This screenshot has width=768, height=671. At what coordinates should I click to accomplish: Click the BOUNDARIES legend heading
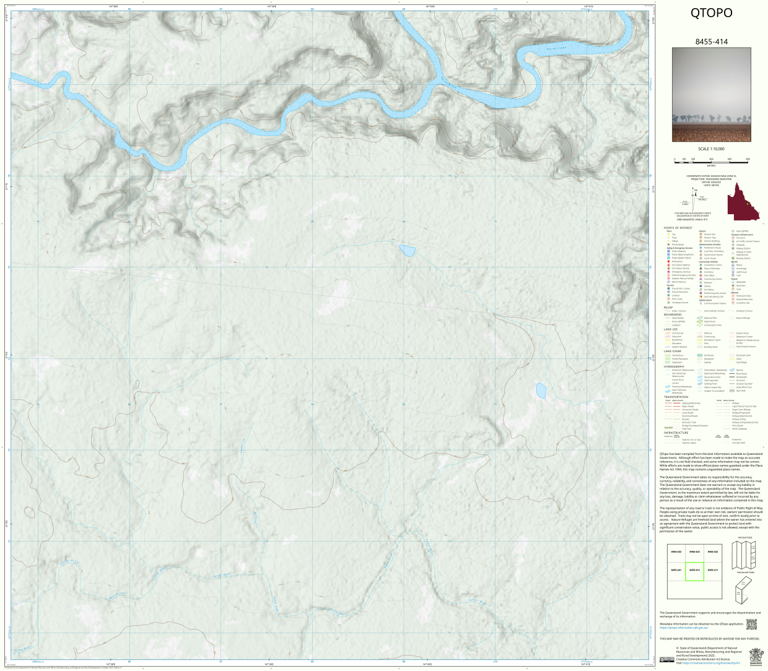pyautogui.click(x=672, y=314)
